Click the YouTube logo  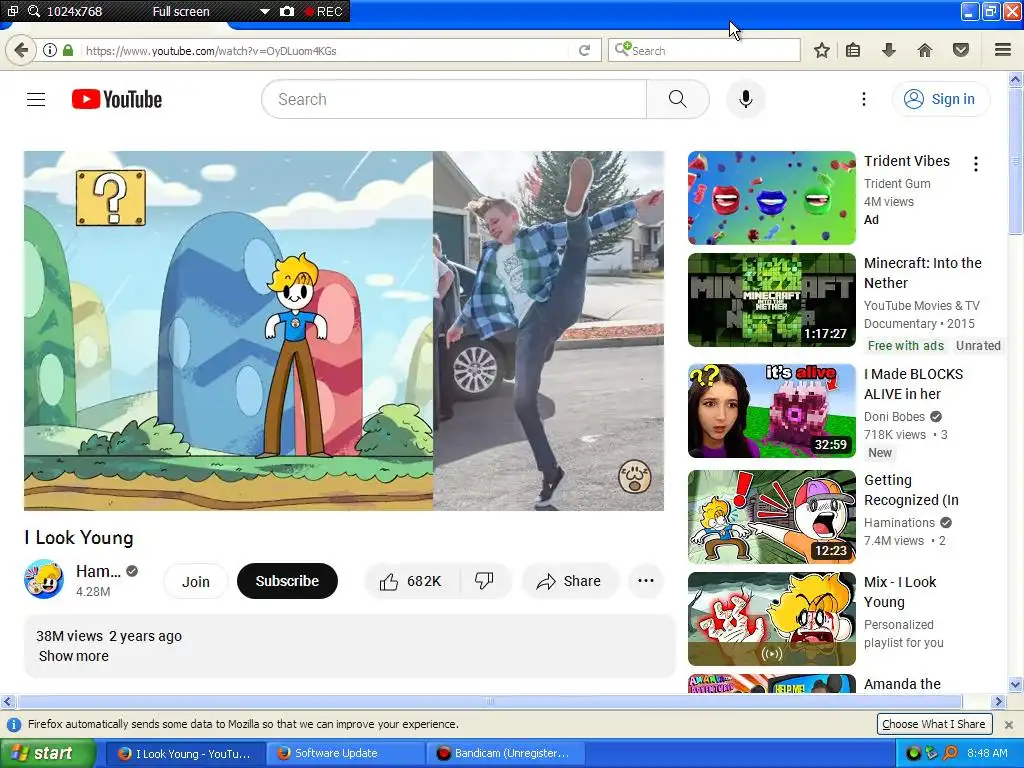[117, 99]
